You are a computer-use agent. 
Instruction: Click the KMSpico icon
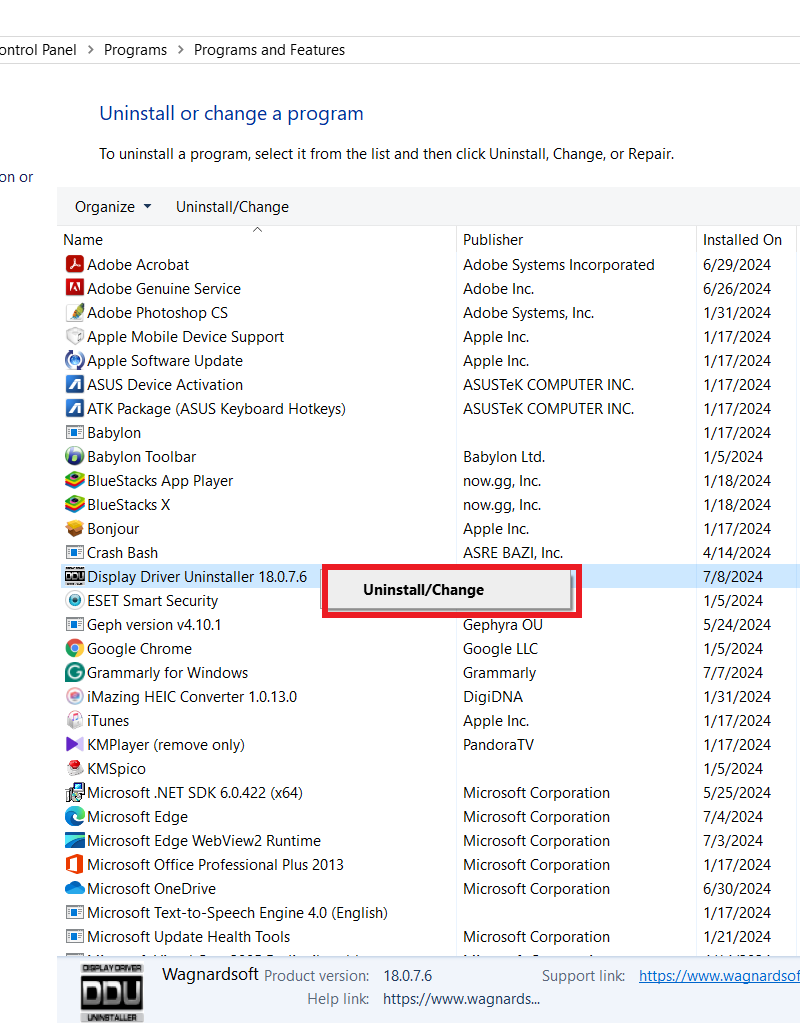[75, 768]
